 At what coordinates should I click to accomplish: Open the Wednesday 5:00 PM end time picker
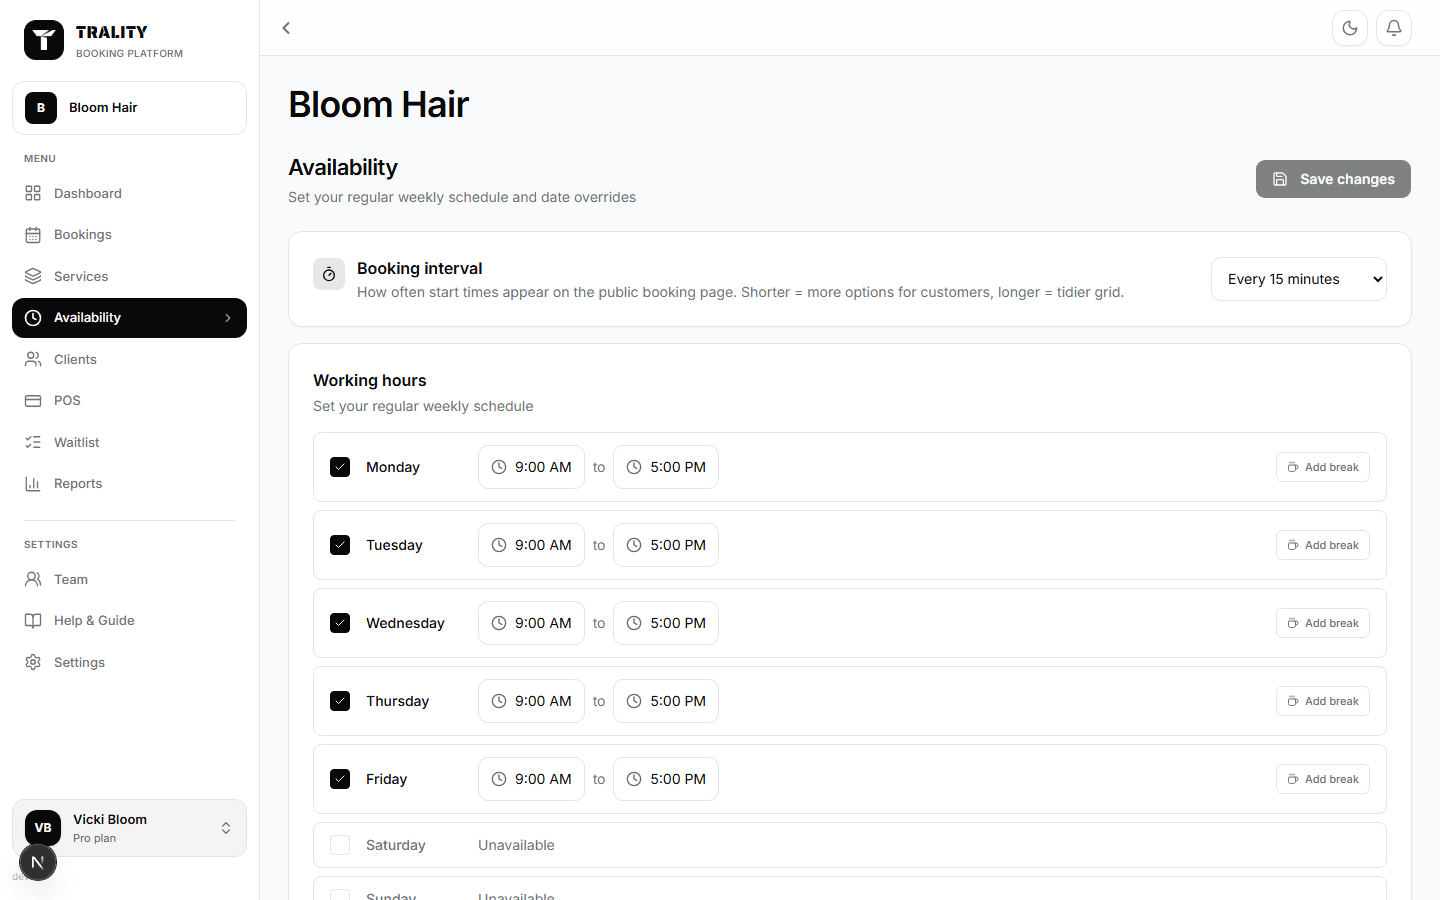point(666,623)
